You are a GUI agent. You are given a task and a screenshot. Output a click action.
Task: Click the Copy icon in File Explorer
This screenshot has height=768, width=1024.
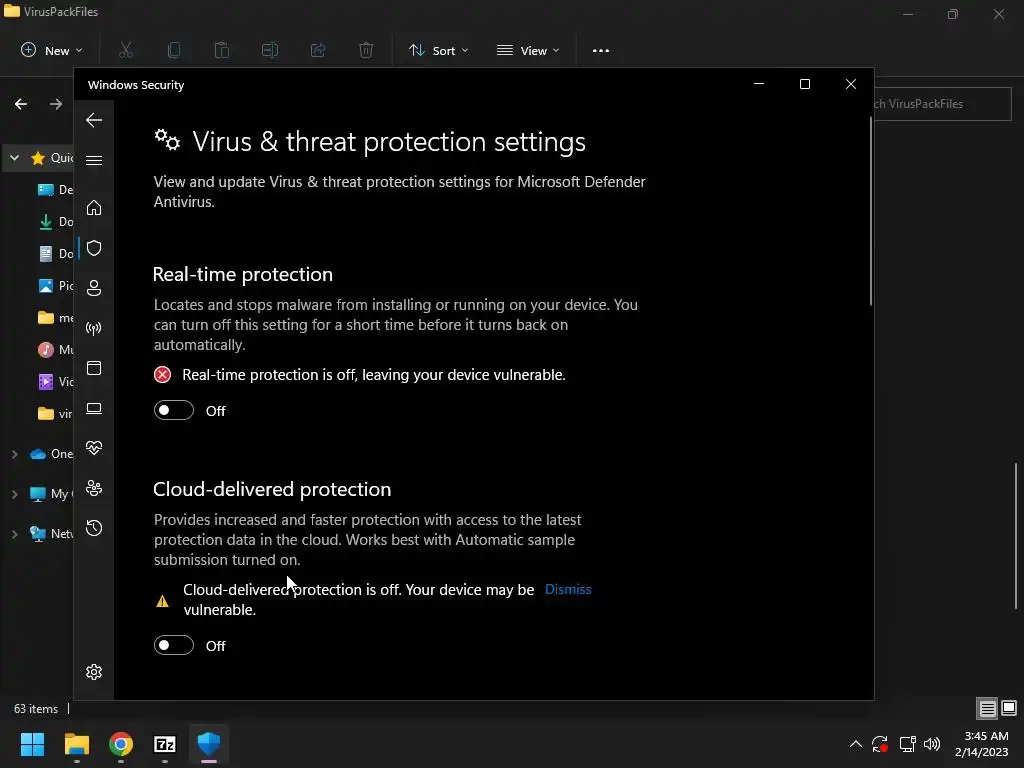point(174,50)
